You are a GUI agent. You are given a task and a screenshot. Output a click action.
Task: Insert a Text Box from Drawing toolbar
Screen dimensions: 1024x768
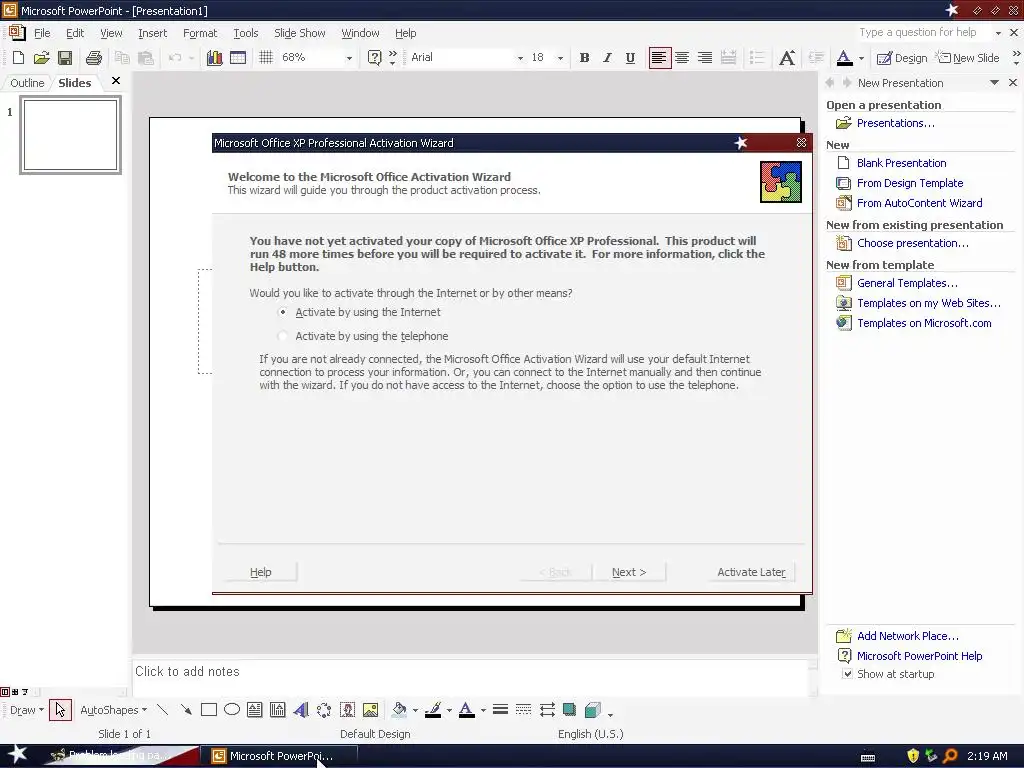pos(255,710)
